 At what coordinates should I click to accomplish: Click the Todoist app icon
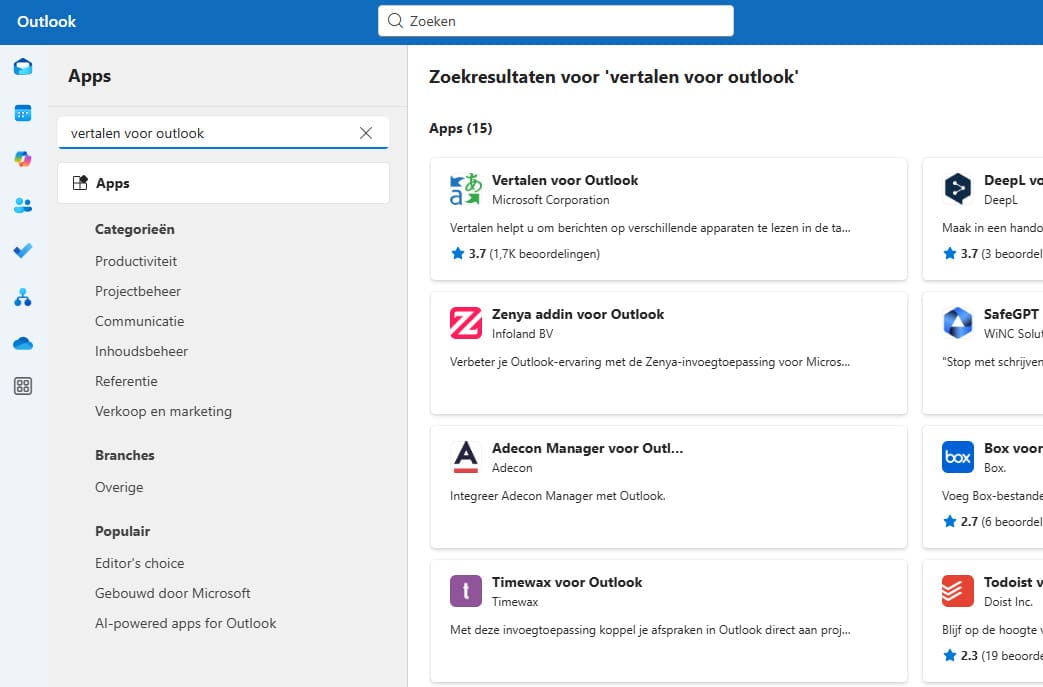(x=958, y=591)
